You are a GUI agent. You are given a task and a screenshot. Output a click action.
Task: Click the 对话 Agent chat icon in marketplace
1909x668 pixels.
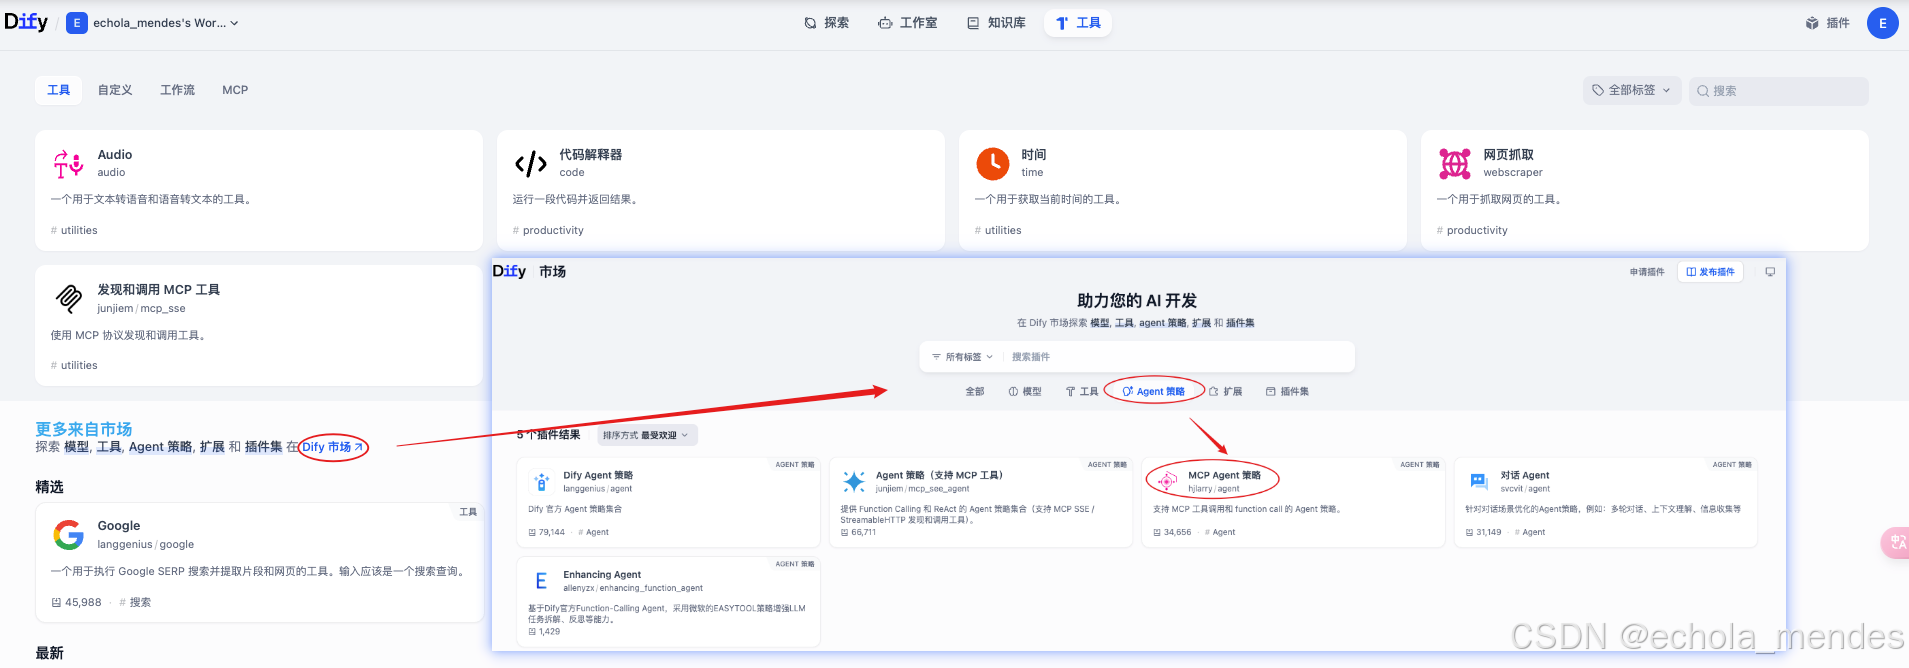point(1479,482)
